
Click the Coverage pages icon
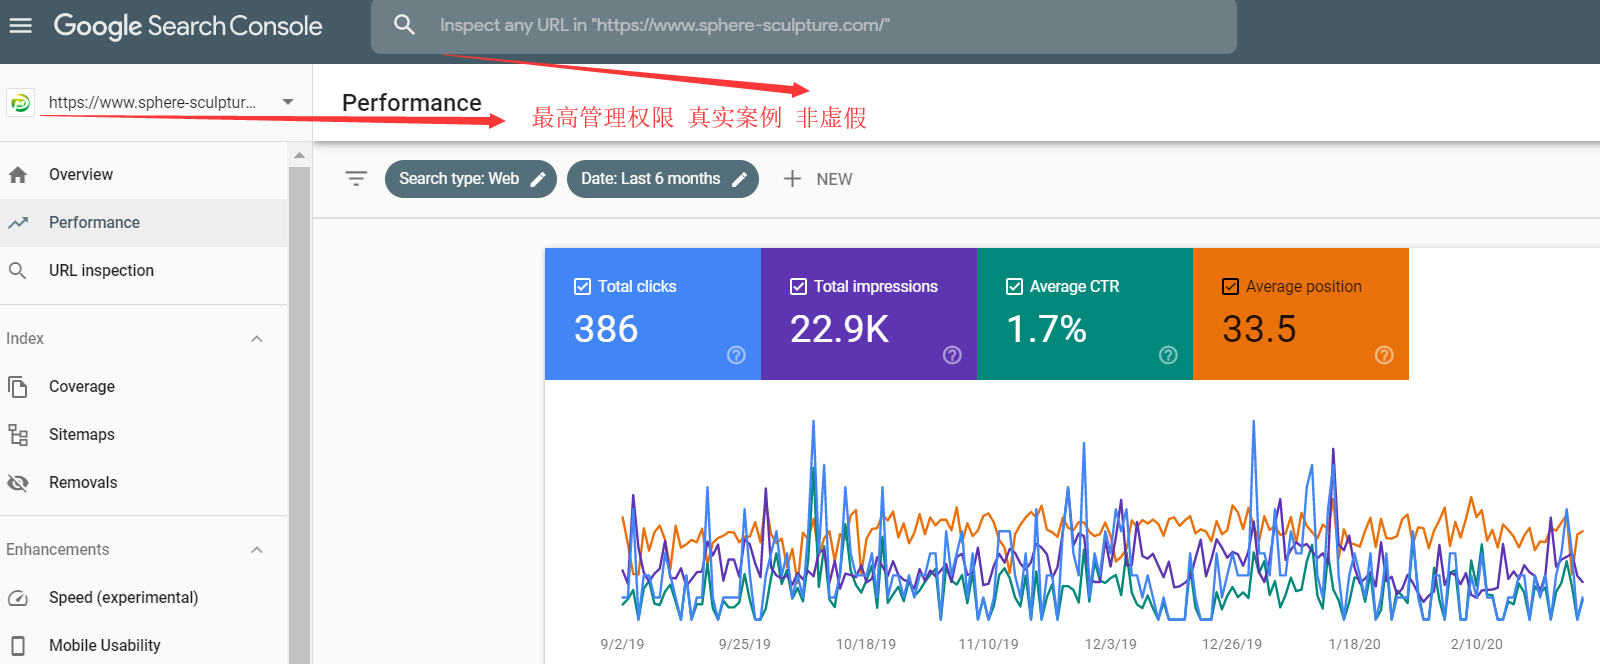(x=18, y=387)
